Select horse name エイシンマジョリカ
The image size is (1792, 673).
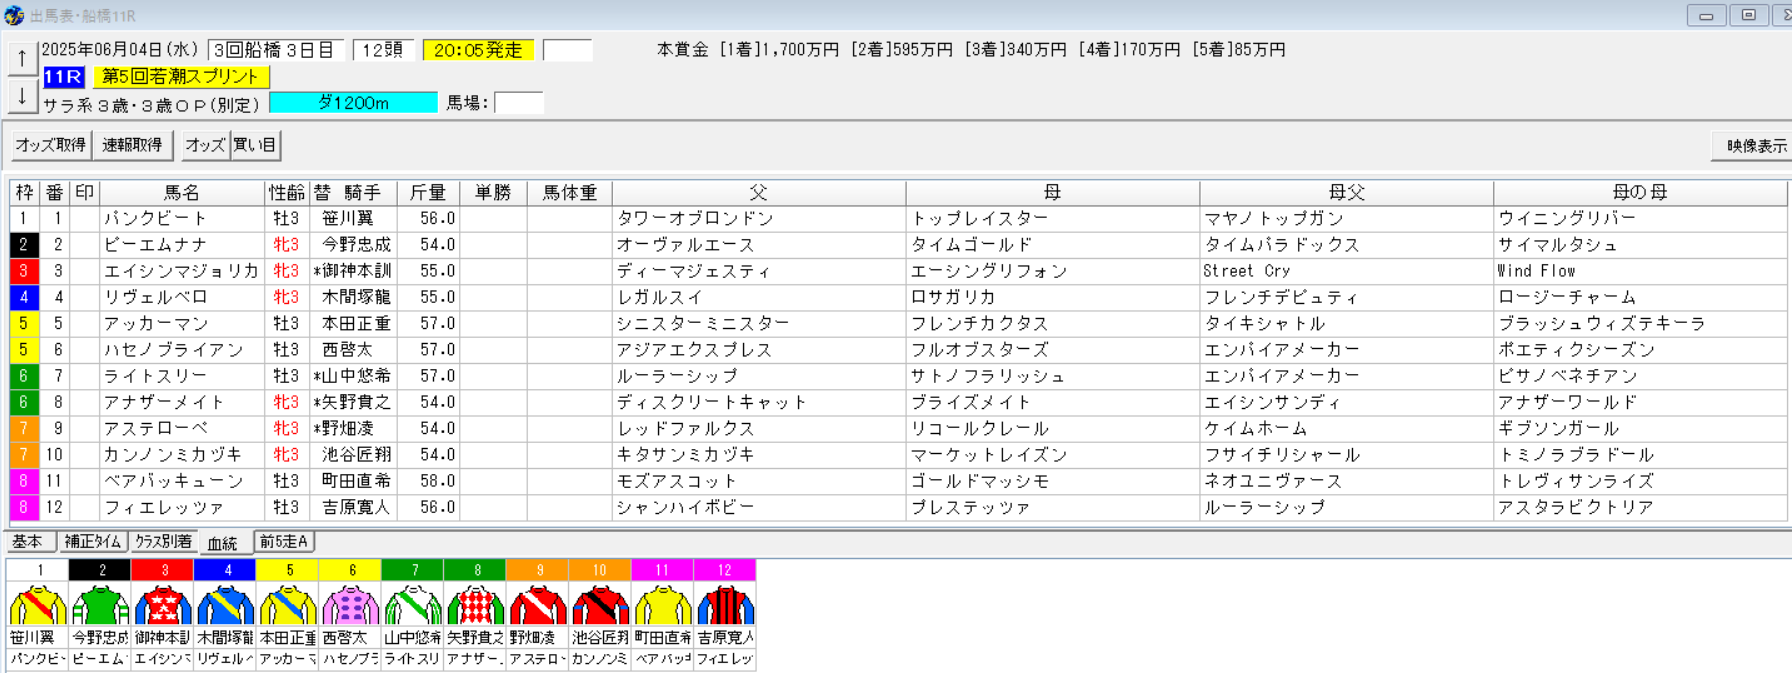(x=181, y=271)
